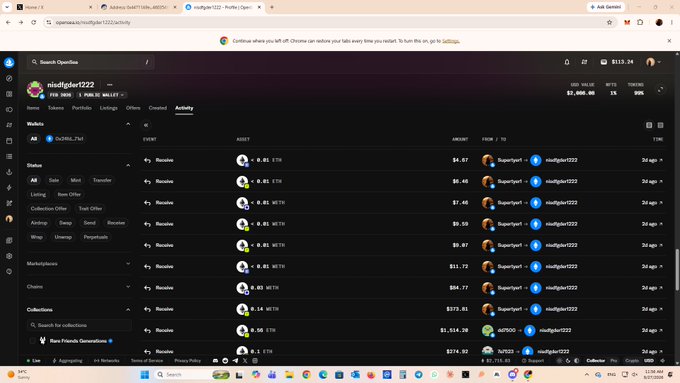Screen dimensions: 680x383
Task: Toggle the Perpetuals status filter
Action: [95, 237]
